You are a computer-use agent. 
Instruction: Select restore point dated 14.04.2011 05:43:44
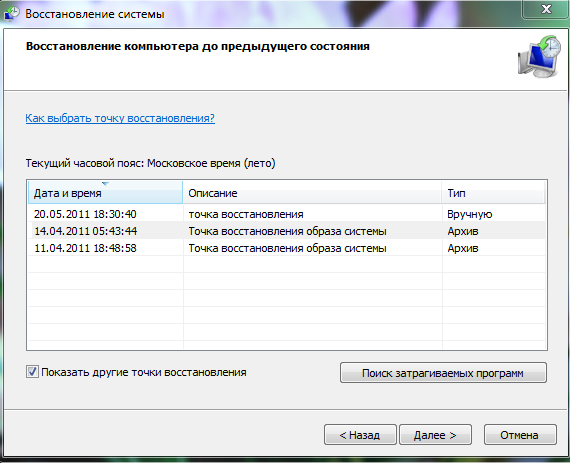click(287, 231)
